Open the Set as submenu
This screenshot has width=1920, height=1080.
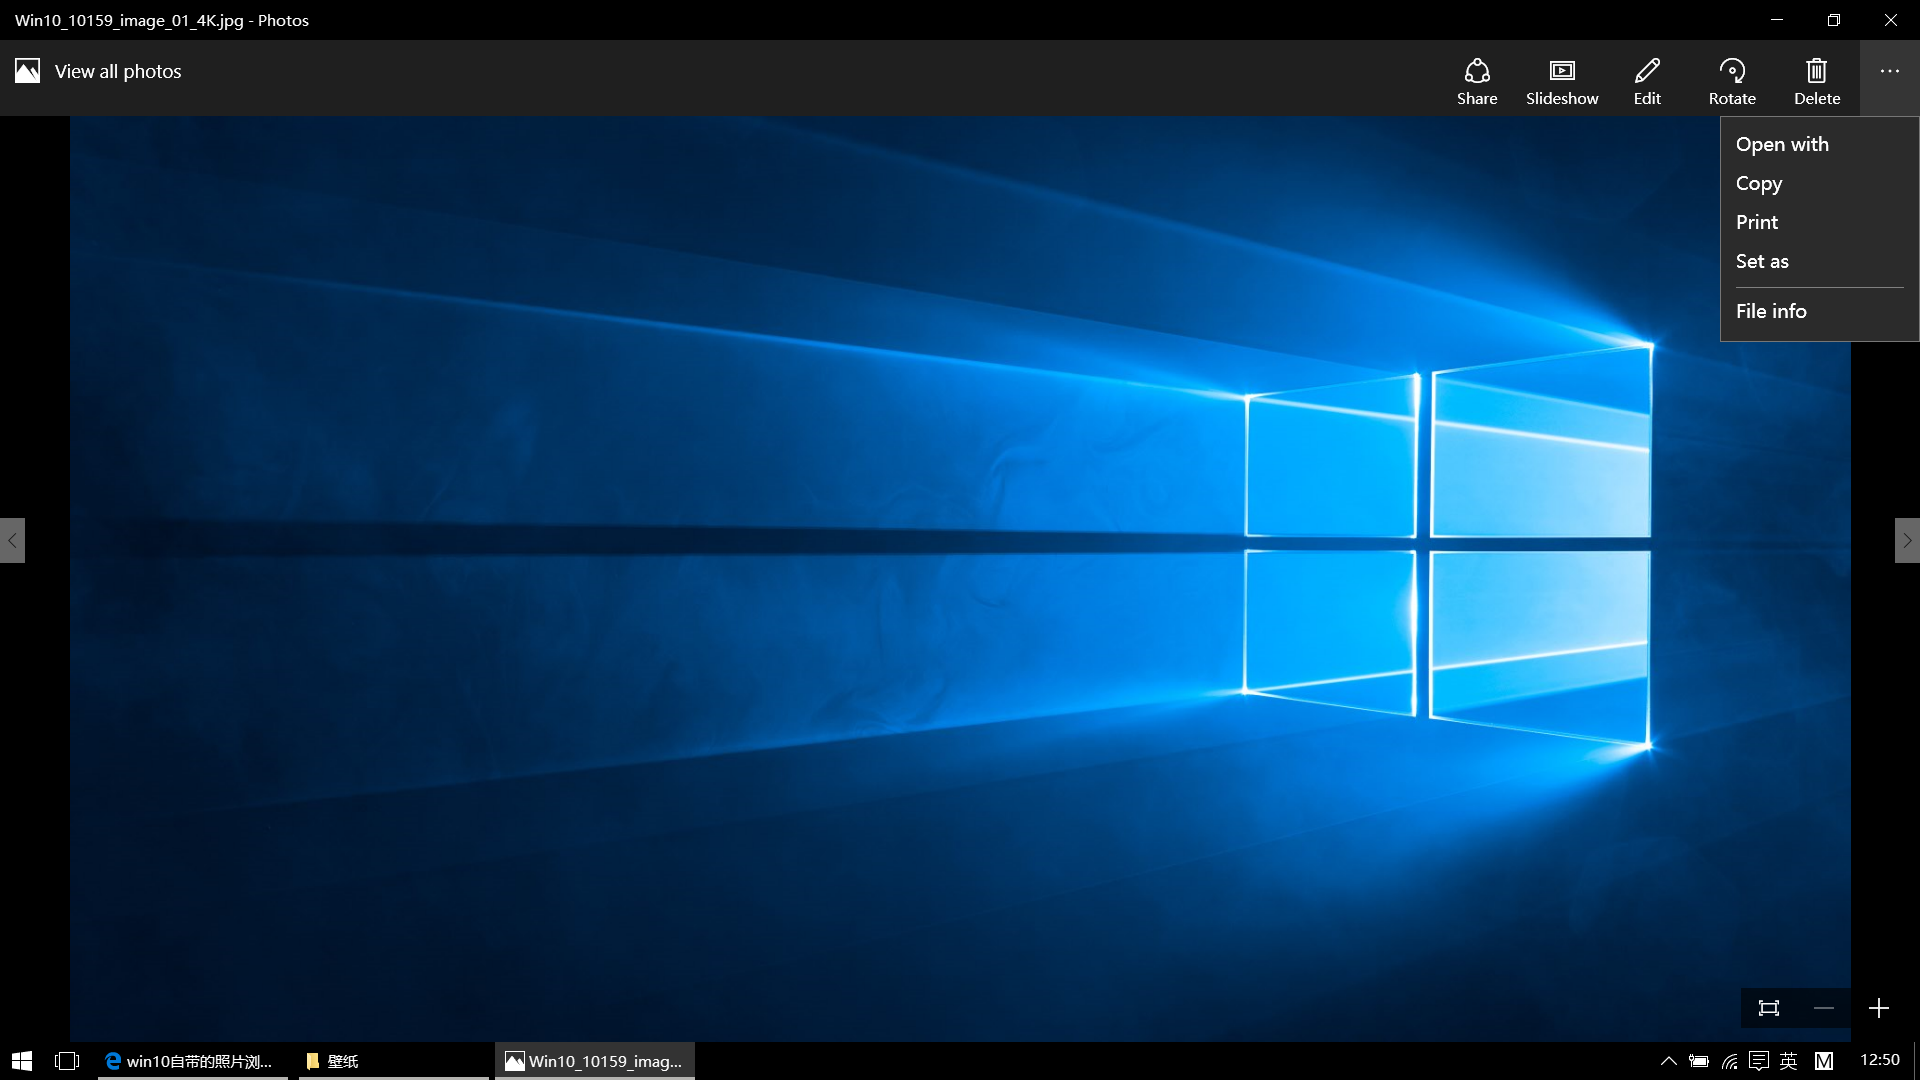pos(1819,261)
